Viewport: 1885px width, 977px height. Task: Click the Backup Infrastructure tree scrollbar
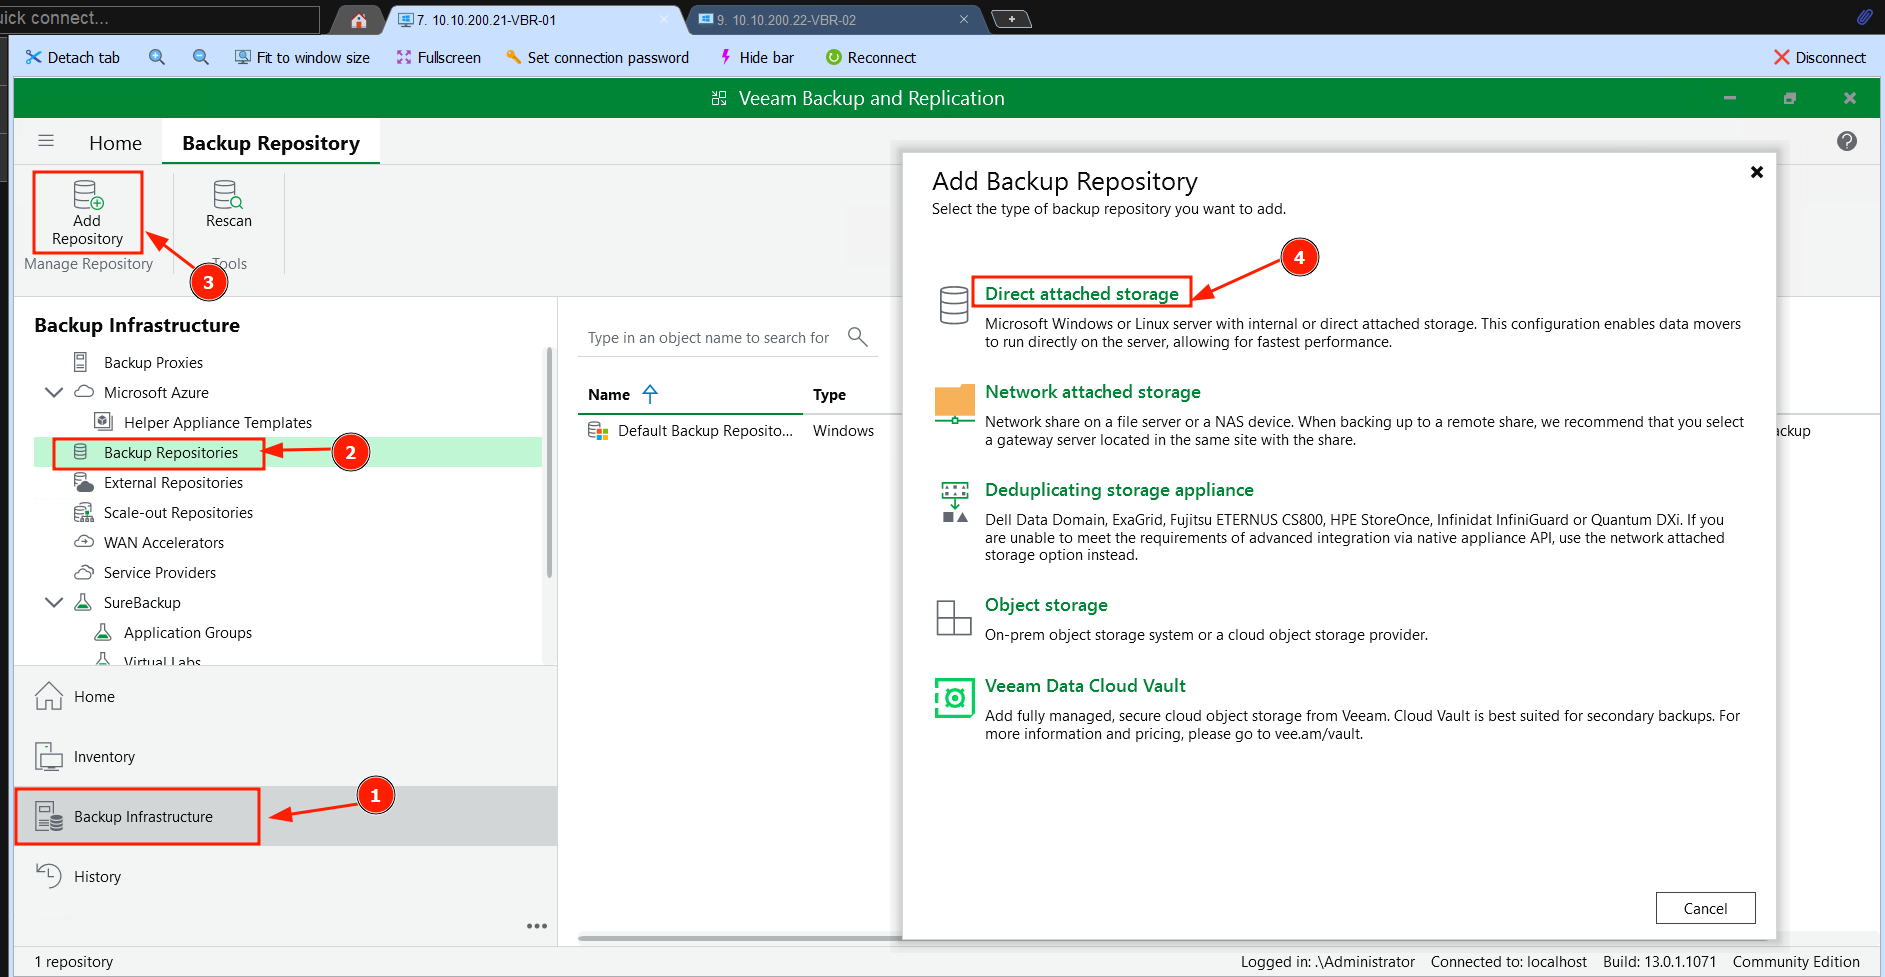pyautogui.click(x=549, y=462)
